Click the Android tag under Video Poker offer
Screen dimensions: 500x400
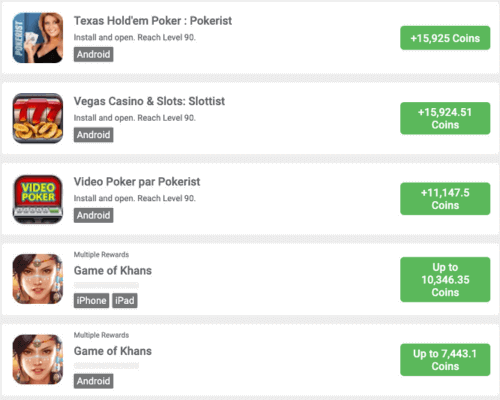93,215
